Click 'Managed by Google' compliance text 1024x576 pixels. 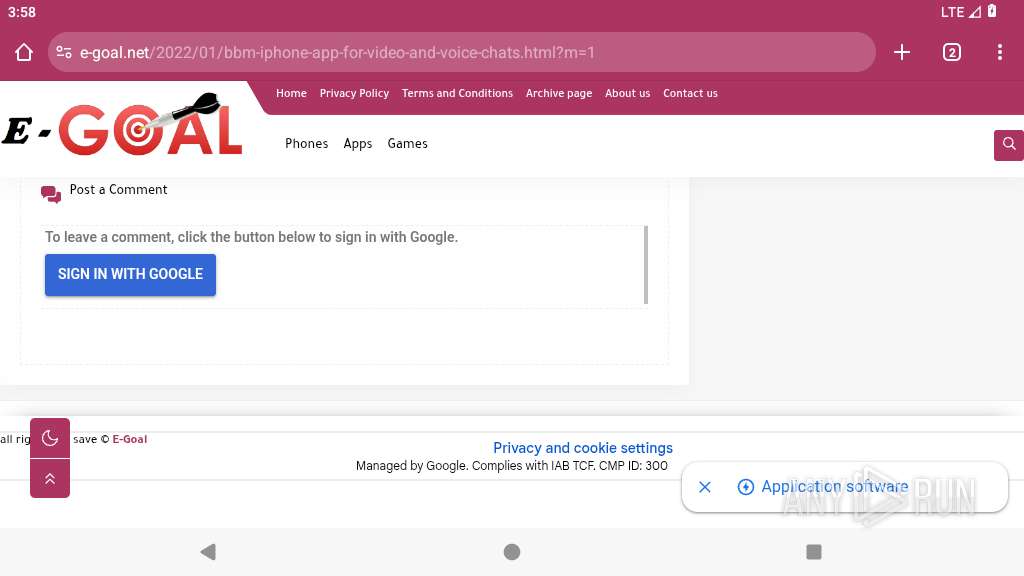tap(511, 466)
